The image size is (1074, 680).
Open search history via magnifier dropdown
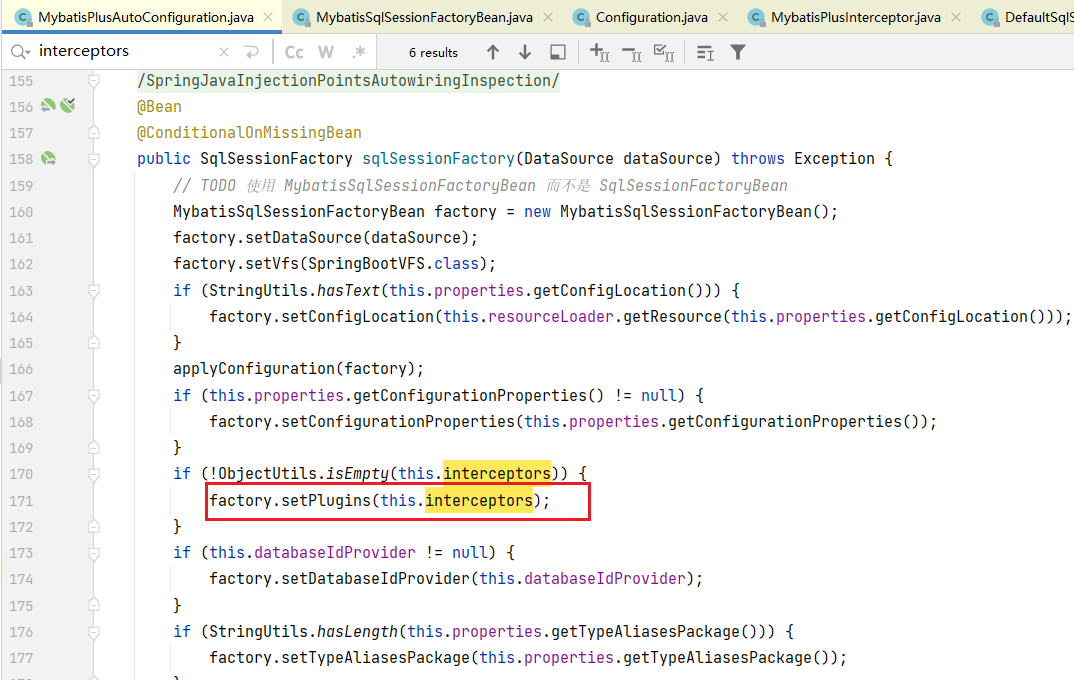click(20, 52)
